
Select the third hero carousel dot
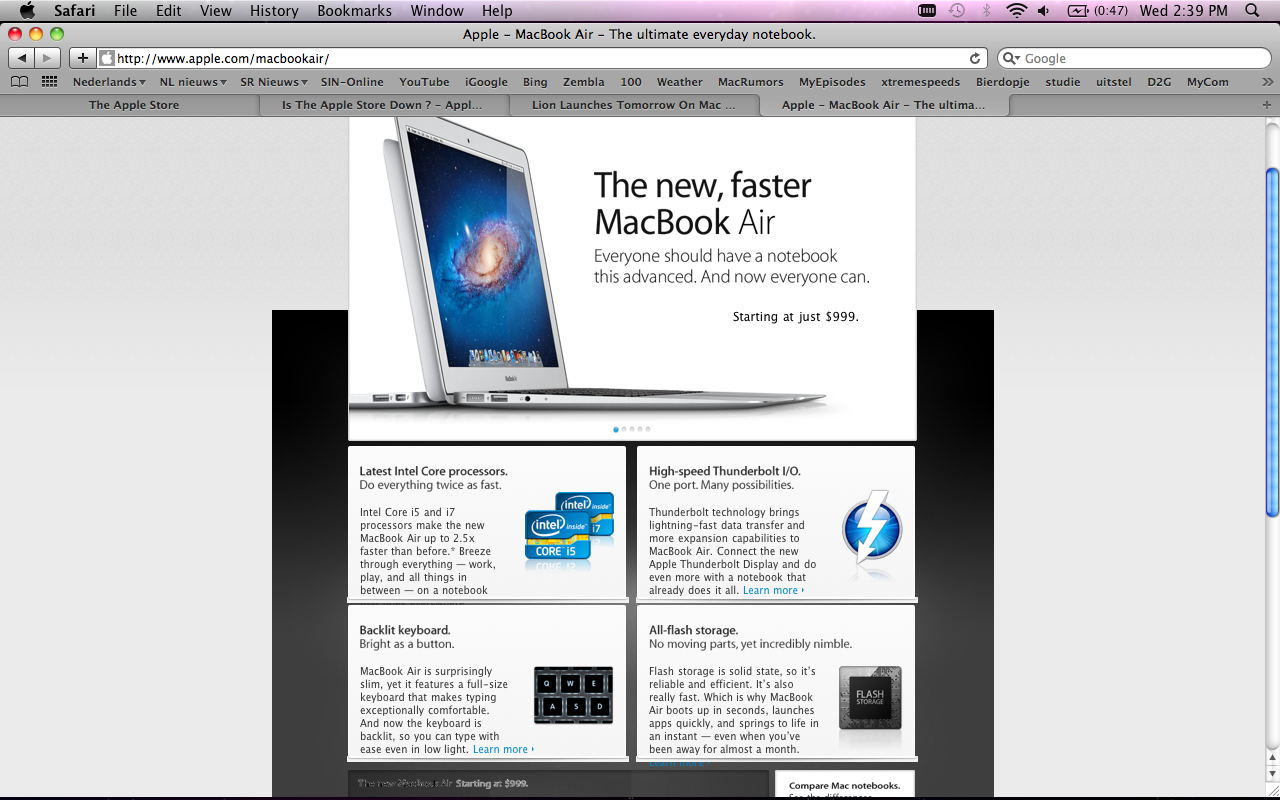(x=632, y=429)
